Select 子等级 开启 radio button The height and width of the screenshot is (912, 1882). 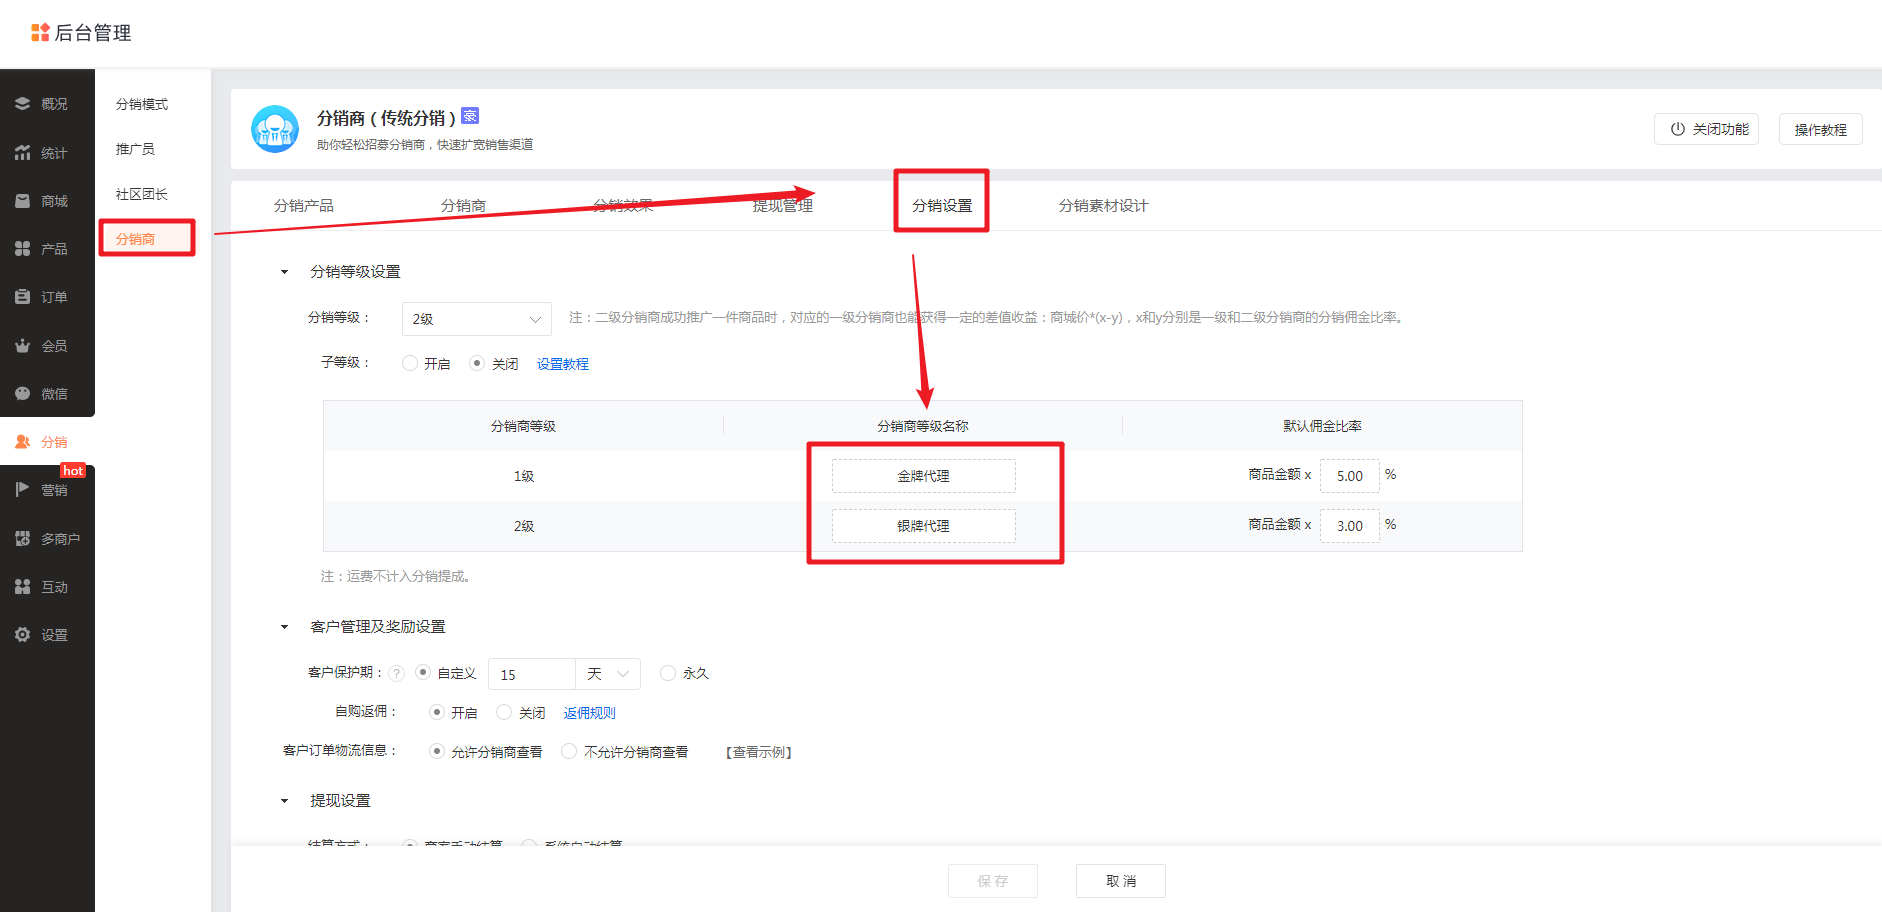tap(410, 363)
